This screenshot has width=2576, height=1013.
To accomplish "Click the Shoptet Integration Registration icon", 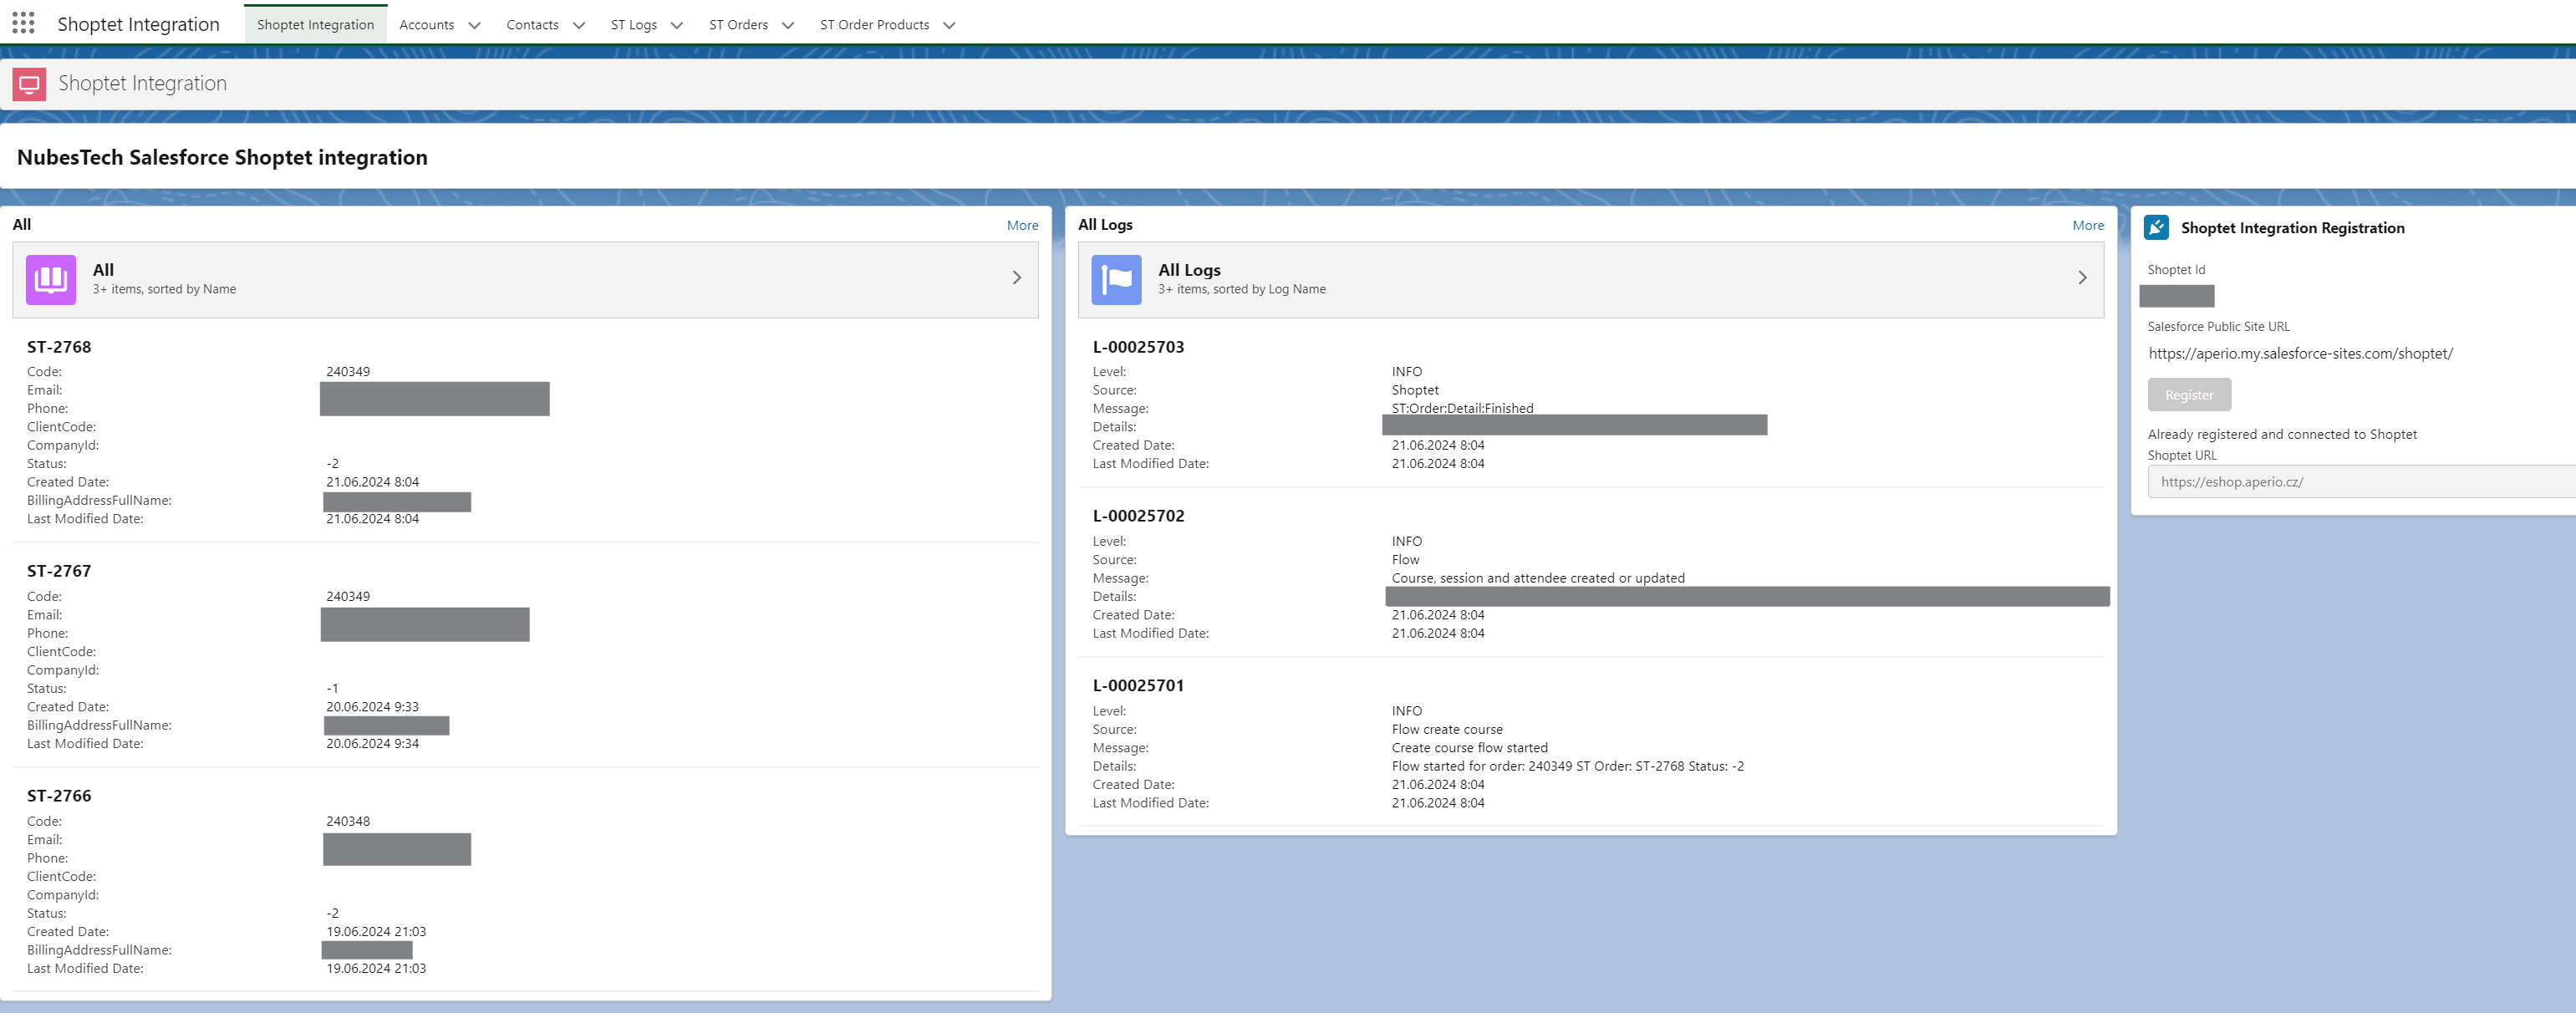I will tap(2157, 228).
